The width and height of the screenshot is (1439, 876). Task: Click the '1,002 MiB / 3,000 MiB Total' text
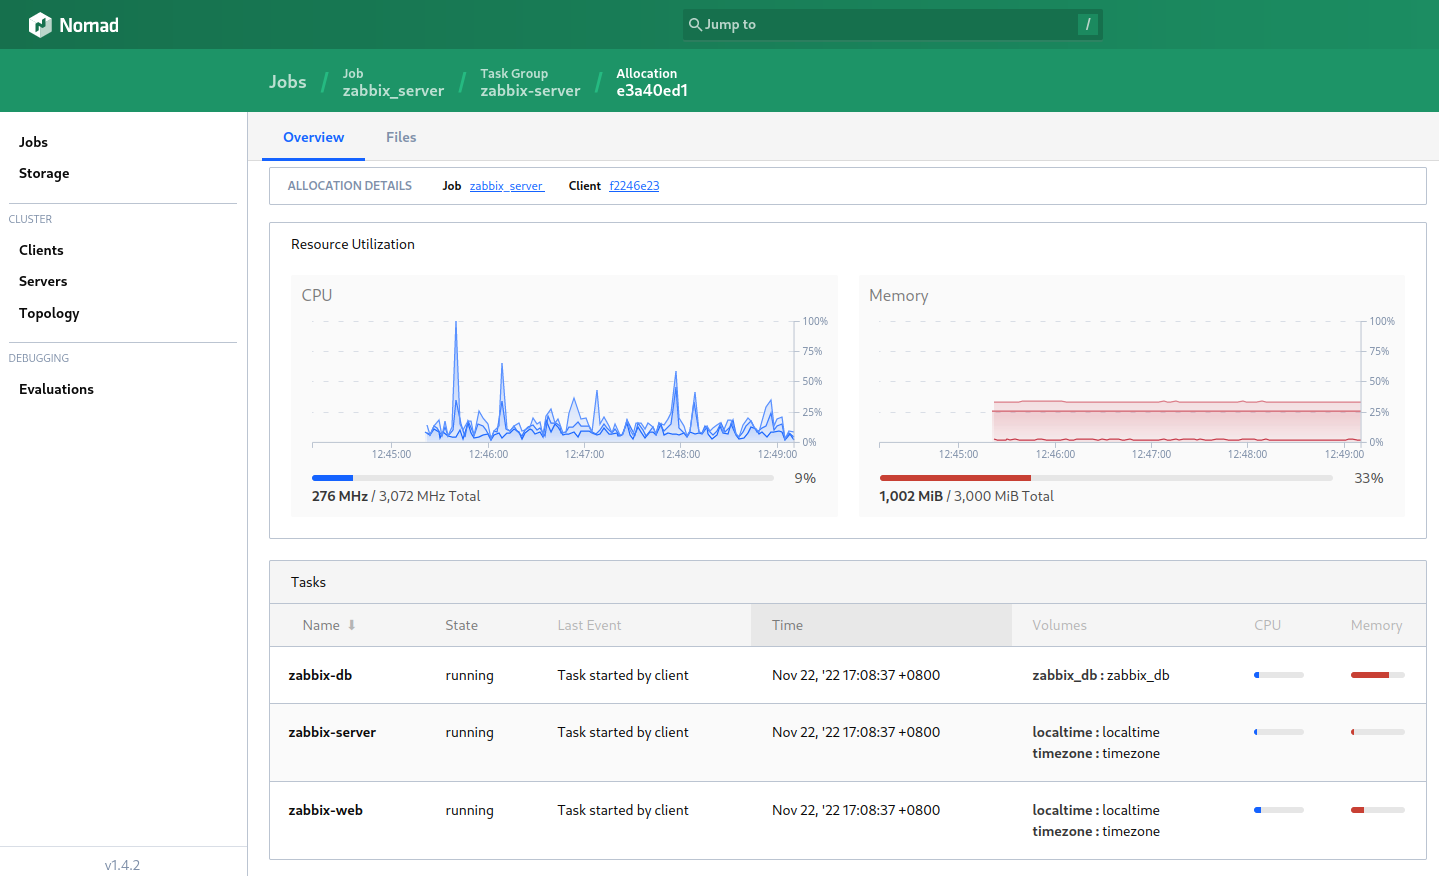pyautogui.click(x=966, y=496)
